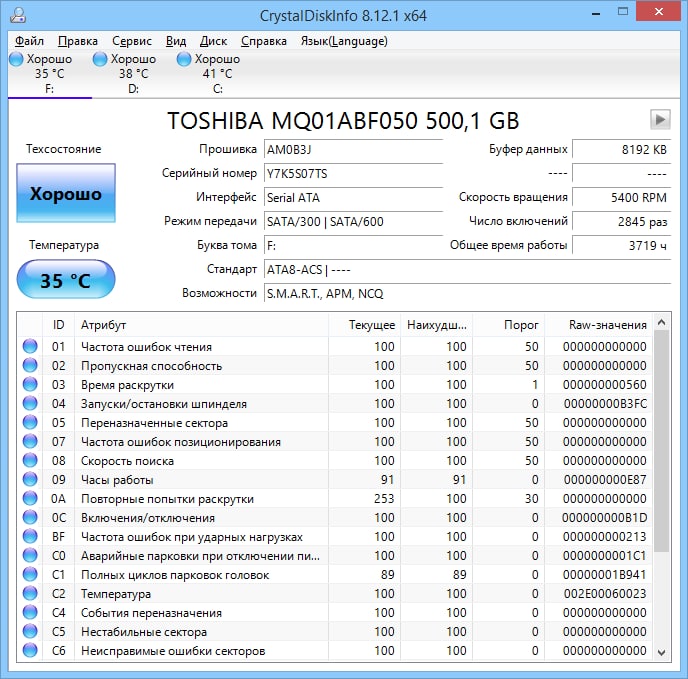Image resolution: width=688 pixels, height=679 pixels.
Task: Select row Неисправимые ошибки секторов
Action: [335, 650]
